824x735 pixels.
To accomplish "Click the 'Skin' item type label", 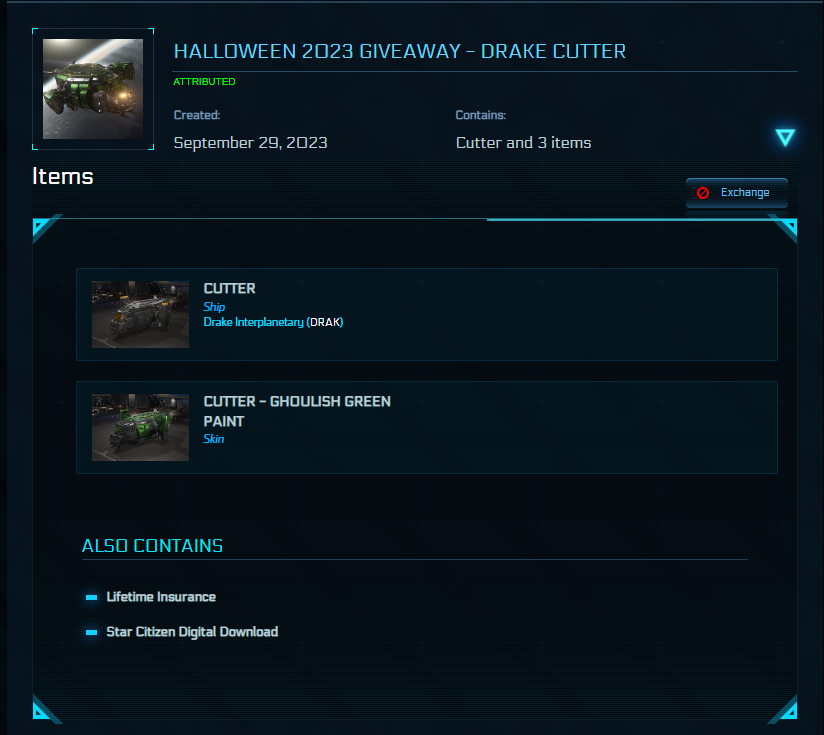I will (213, 439).
